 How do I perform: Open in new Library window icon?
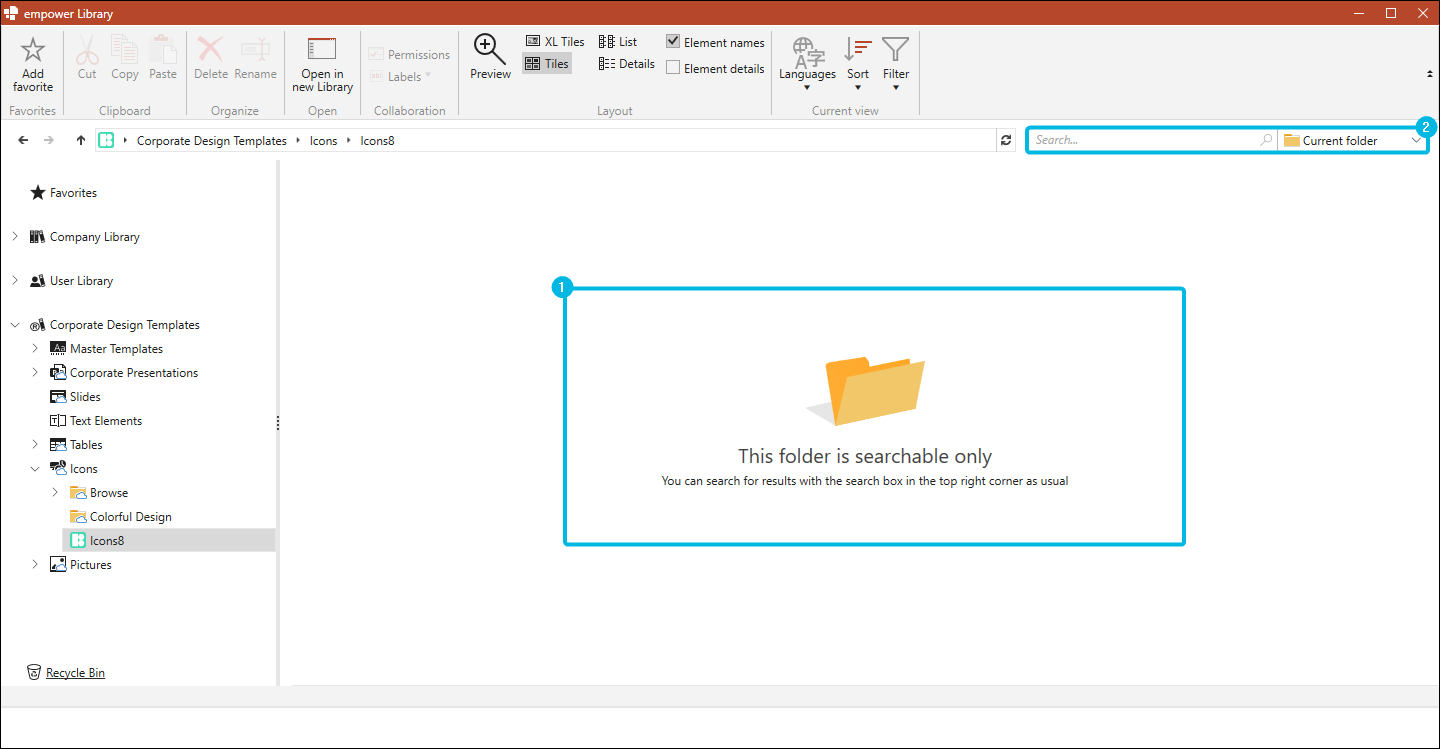click(x=322, y=50)
